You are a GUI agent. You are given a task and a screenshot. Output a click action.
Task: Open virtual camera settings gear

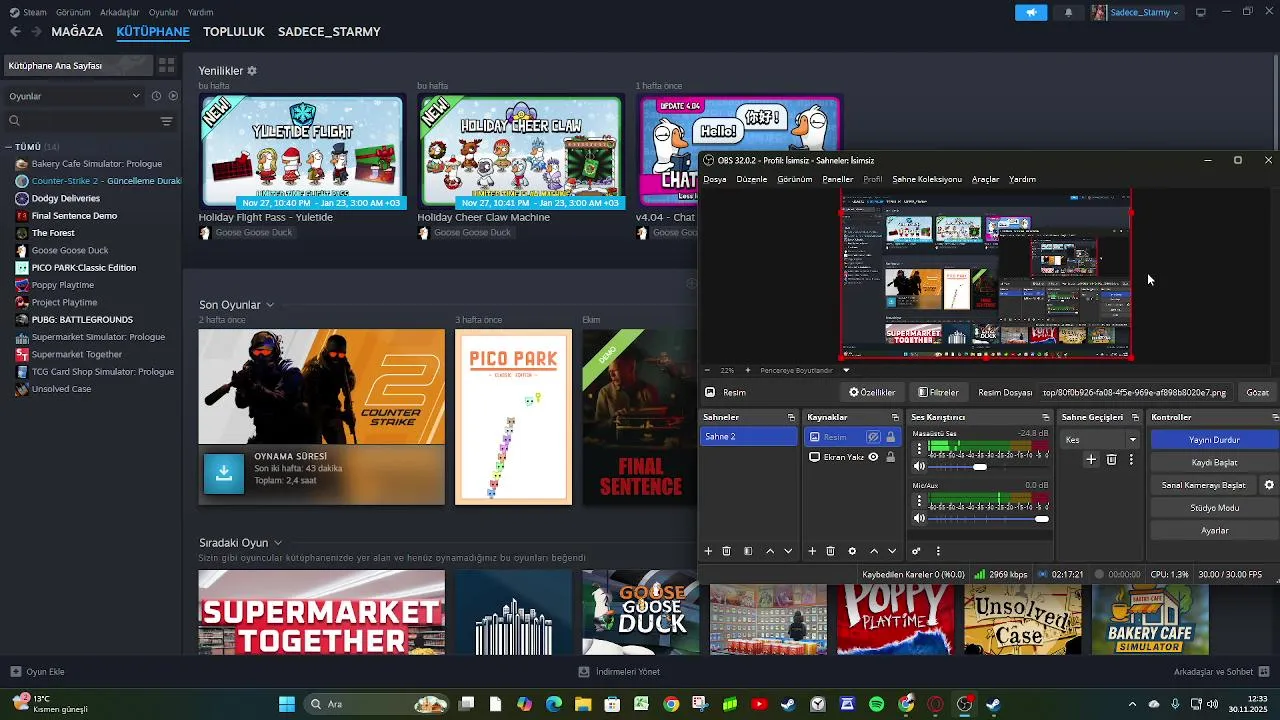coord(1269,485)
